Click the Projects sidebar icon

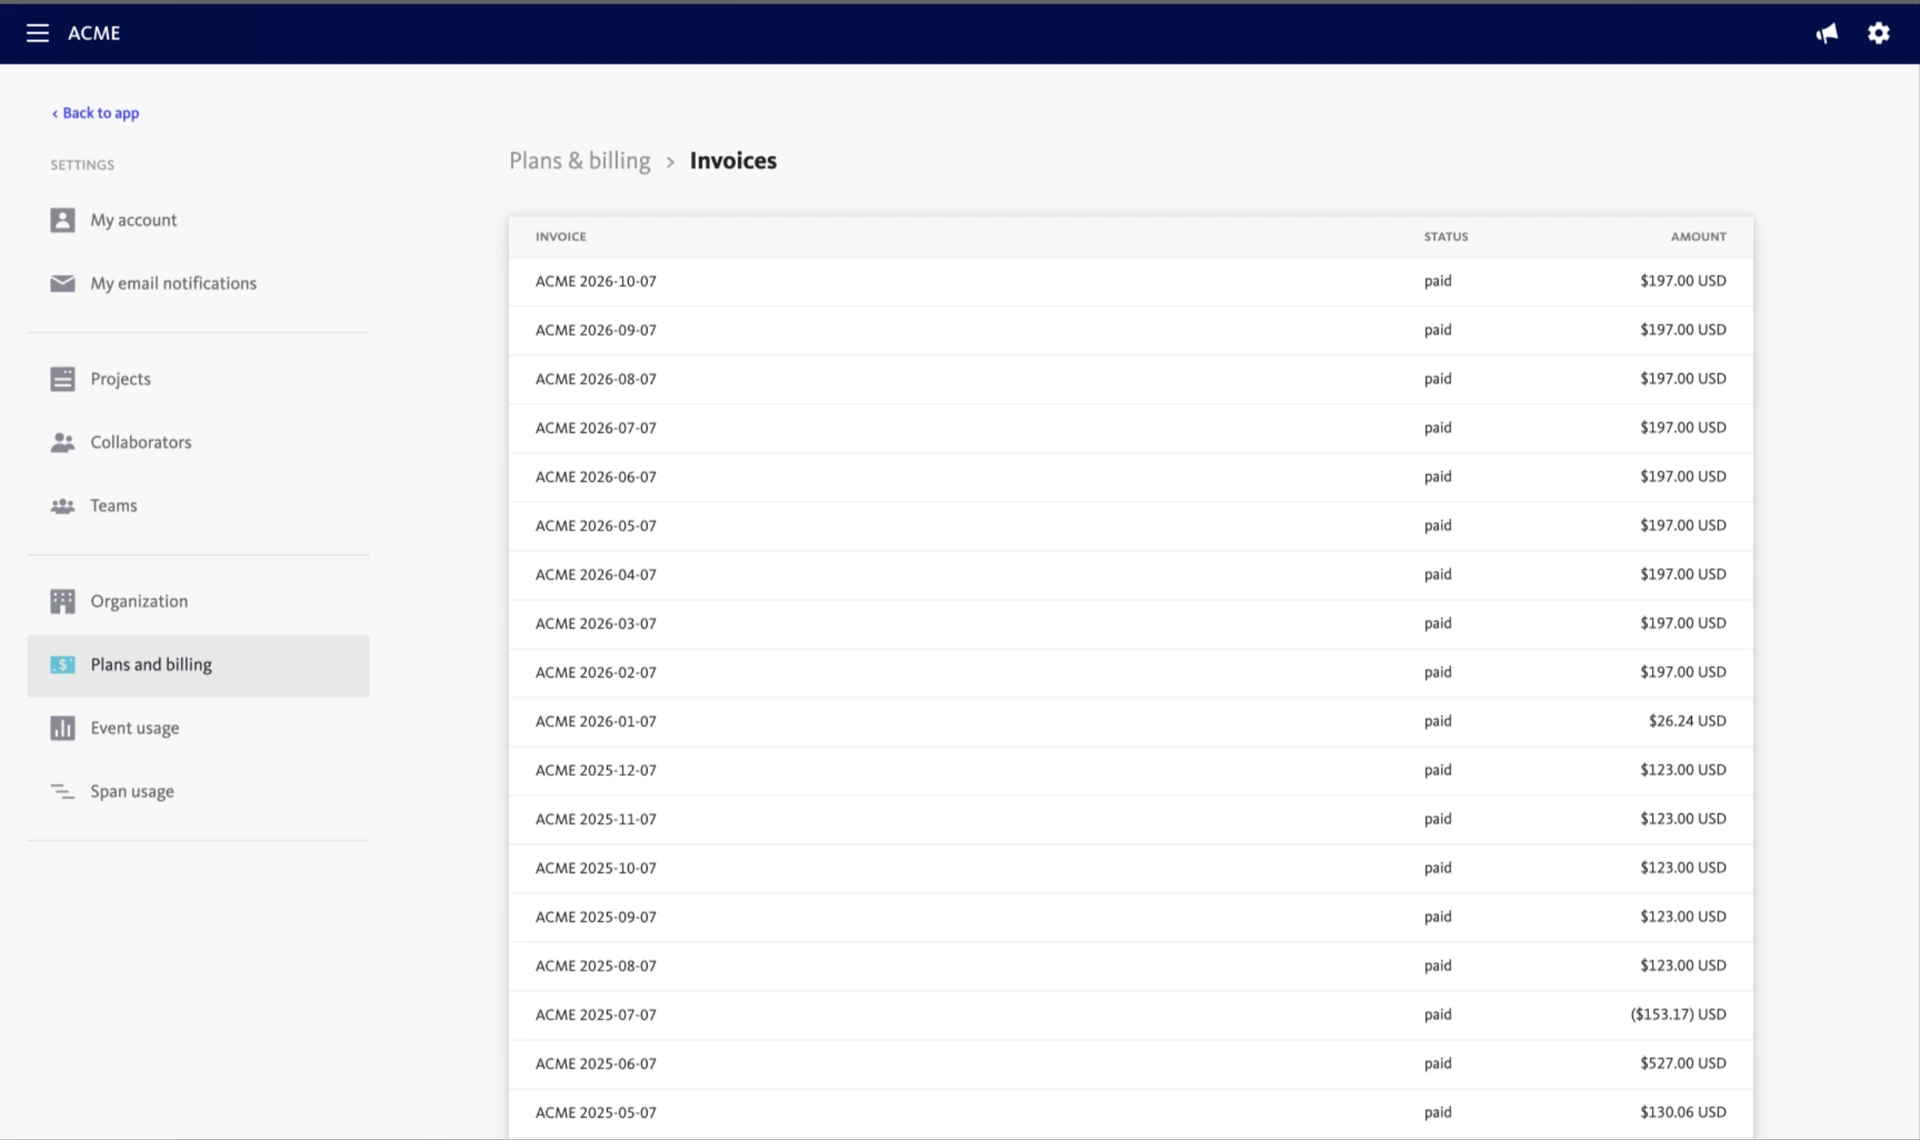[x=63, y=379]
